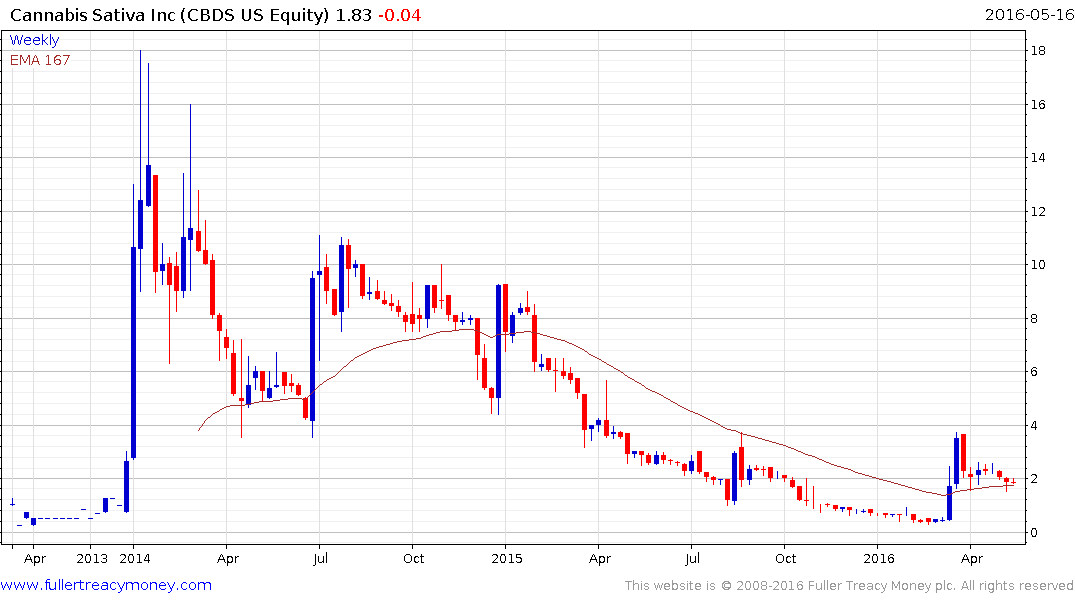
Task: Click the y-axis label 14
Action: [x=1038, y=158]
